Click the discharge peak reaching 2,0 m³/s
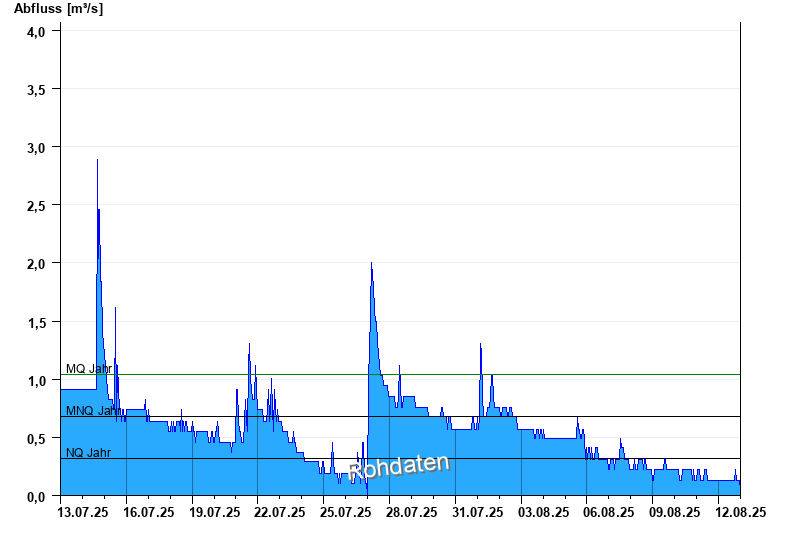This screenshot has width=800, height=550. coord(371,264)
